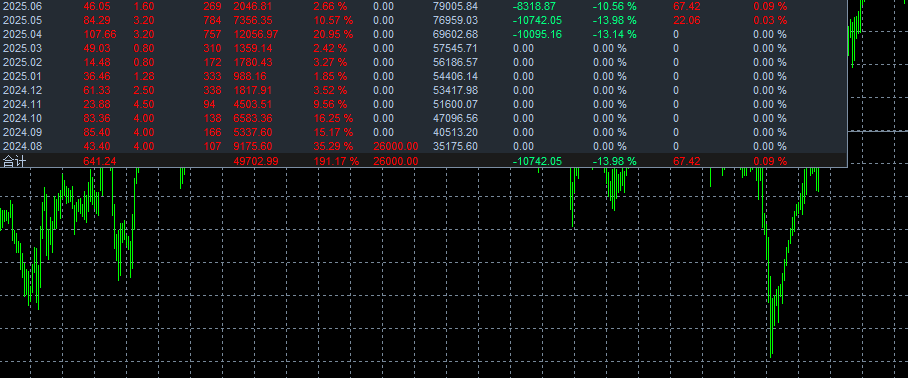Click the value 22.06
The width and height of the screenshot is (908, 378).
click(687, 20)
